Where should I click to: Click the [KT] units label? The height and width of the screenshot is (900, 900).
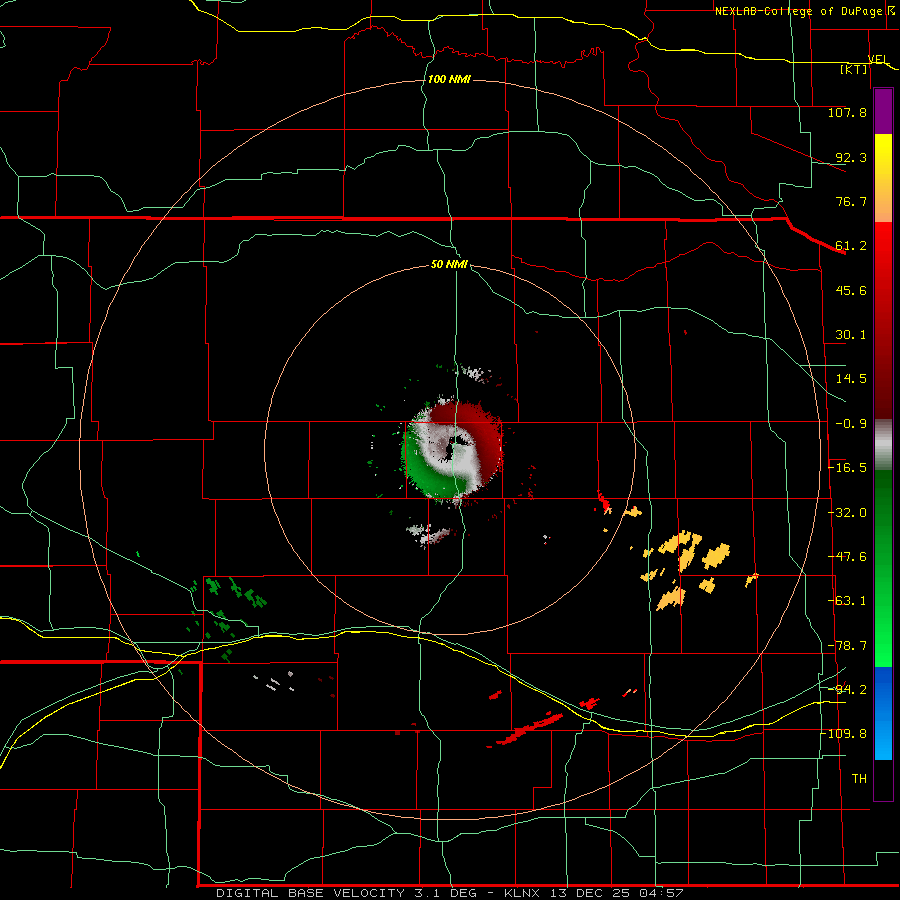pyautogui.click(x=854, y=69)
